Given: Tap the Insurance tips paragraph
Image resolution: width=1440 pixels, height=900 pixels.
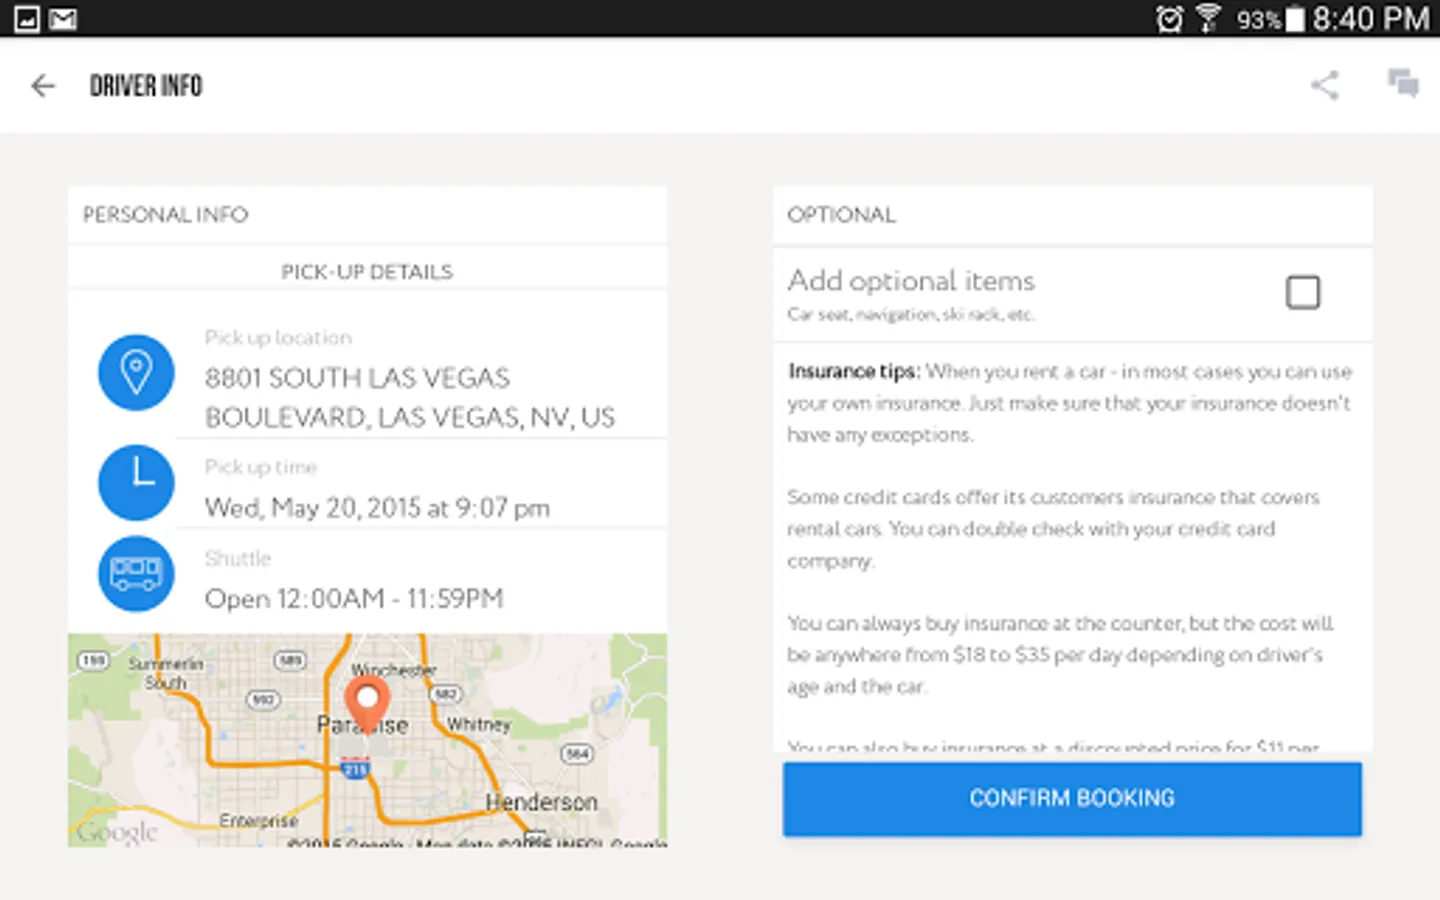Looking at the screenshot, I should click(1069, 403).
